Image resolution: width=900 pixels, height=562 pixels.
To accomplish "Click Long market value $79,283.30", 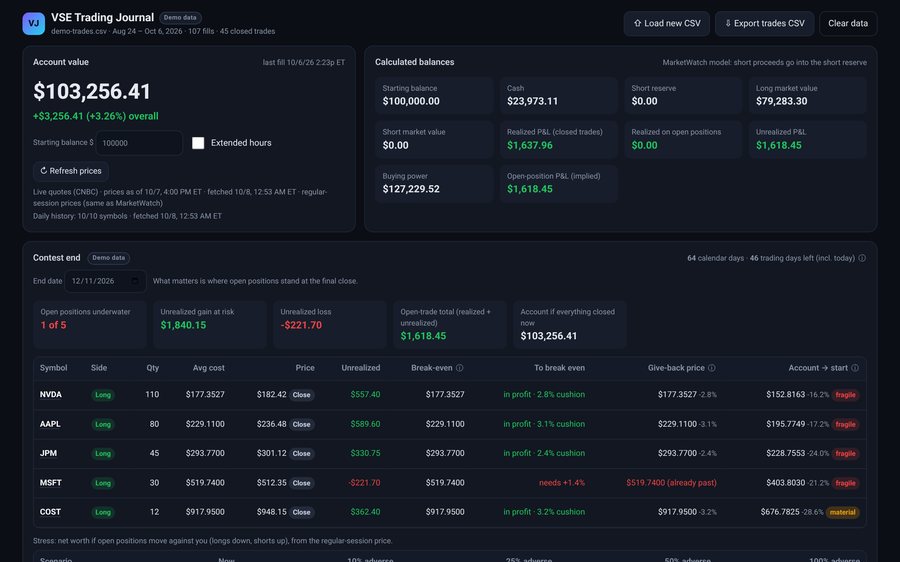I will pyautogui.click(x=781, y=101).
